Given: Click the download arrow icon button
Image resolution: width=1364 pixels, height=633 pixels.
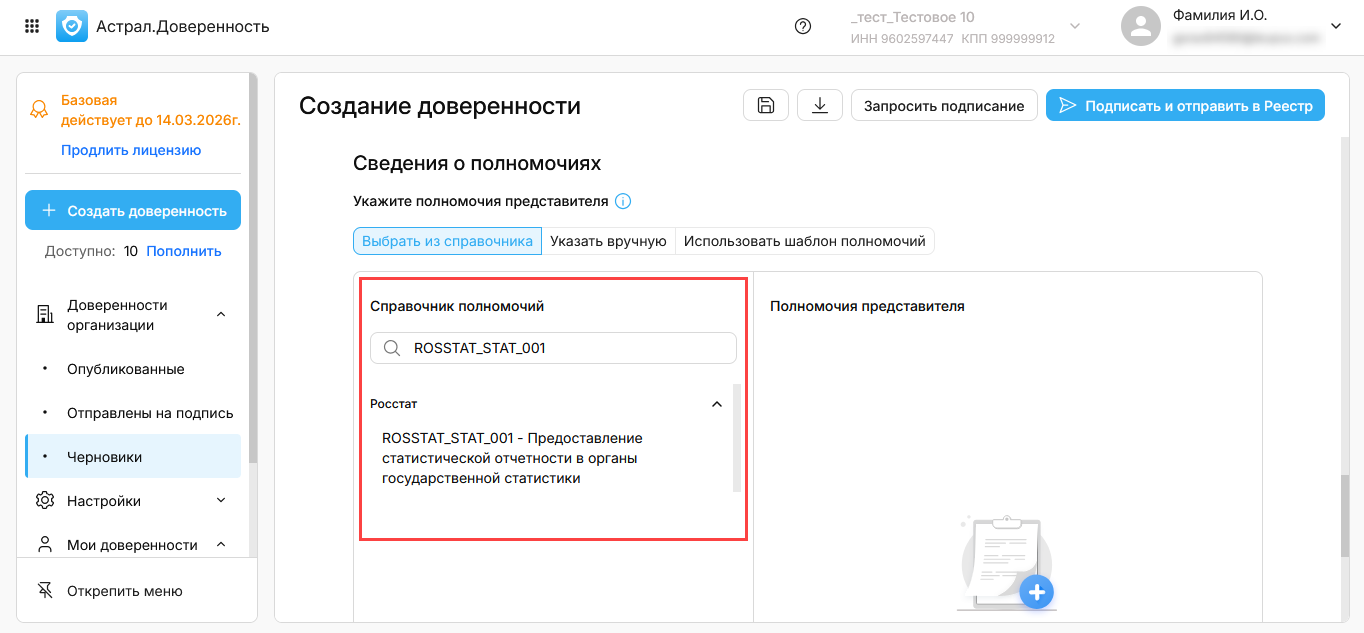Looking at the screenshot, I should coord(820,106).
